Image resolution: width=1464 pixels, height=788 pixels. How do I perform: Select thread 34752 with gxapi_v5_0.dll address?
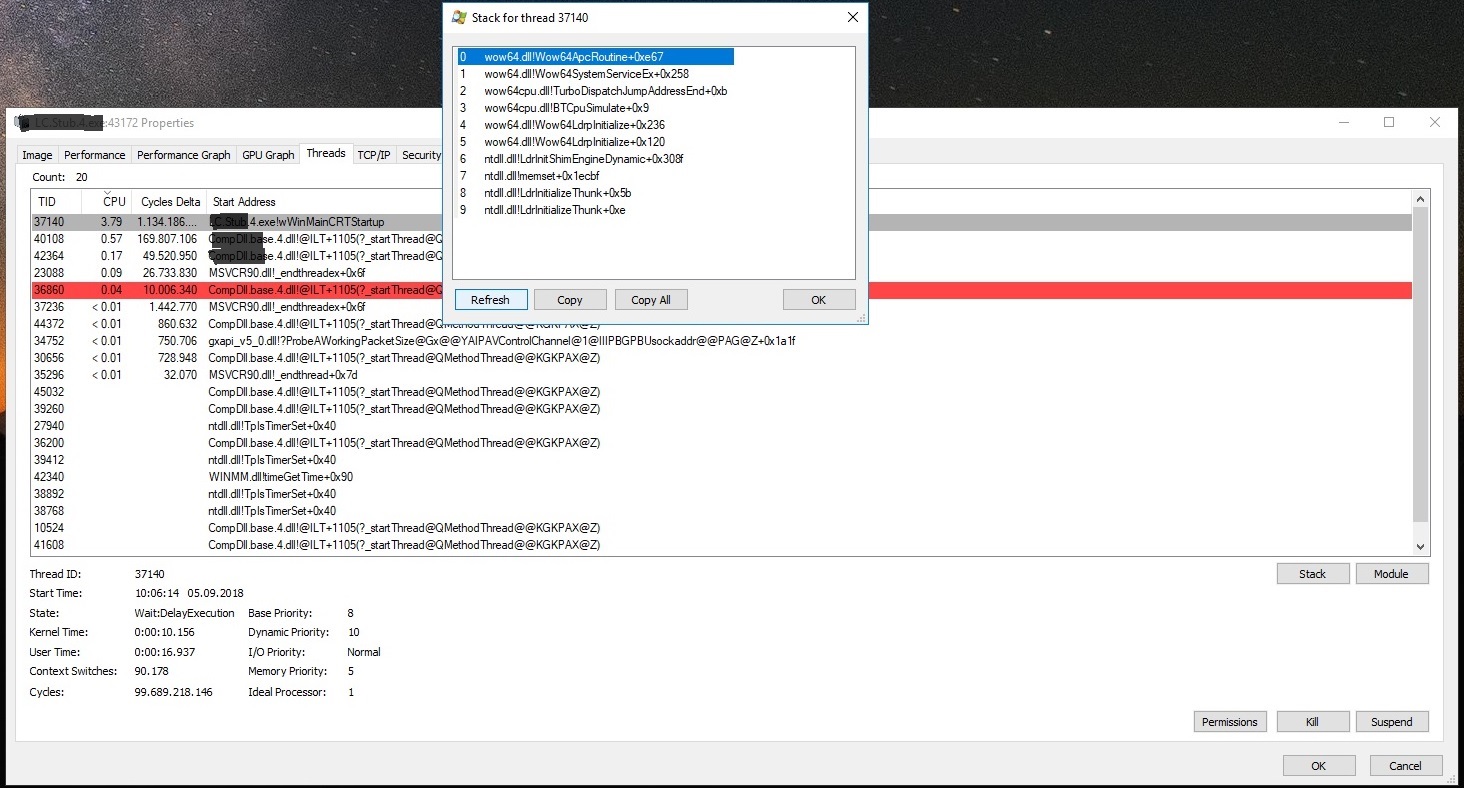point(721,341)
